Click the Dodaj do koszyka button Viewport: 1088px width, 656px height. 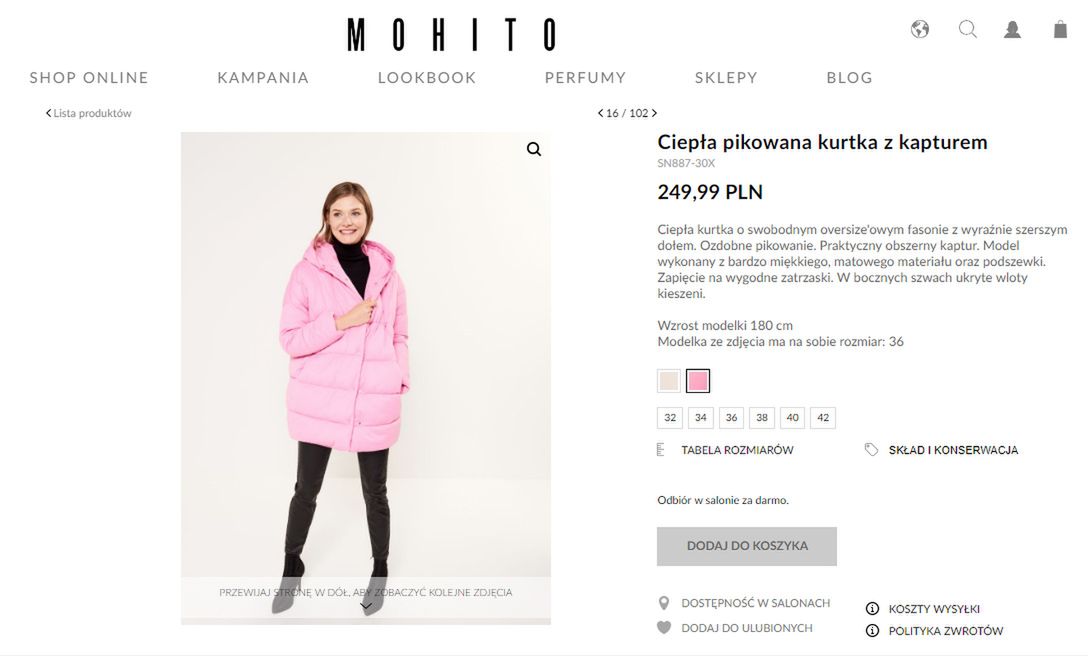(x=747, y=546)
